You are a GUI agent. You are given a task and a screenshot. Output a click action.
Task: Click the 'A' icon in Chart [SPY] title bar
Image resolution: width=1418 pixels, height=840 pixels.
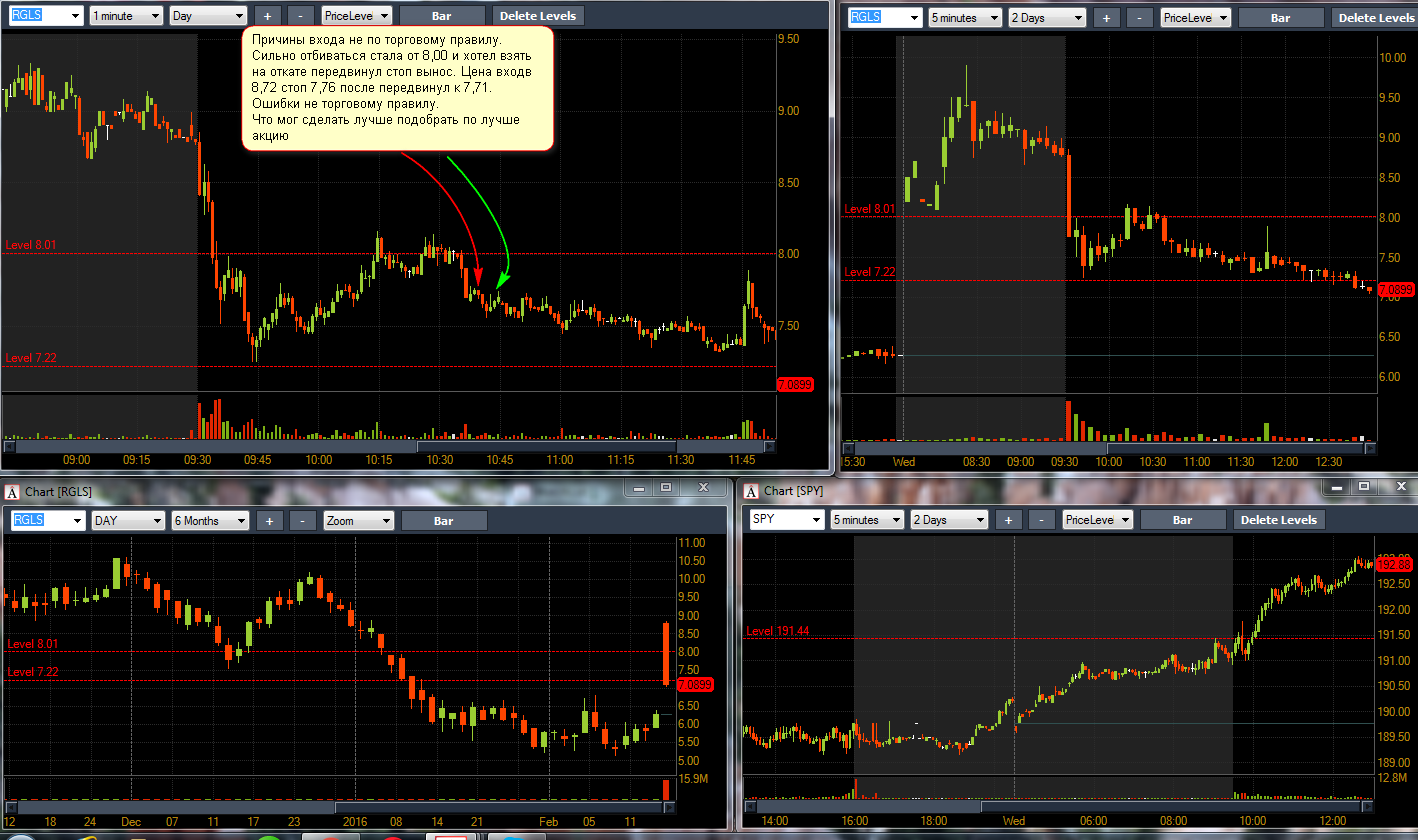click(751, 491)
